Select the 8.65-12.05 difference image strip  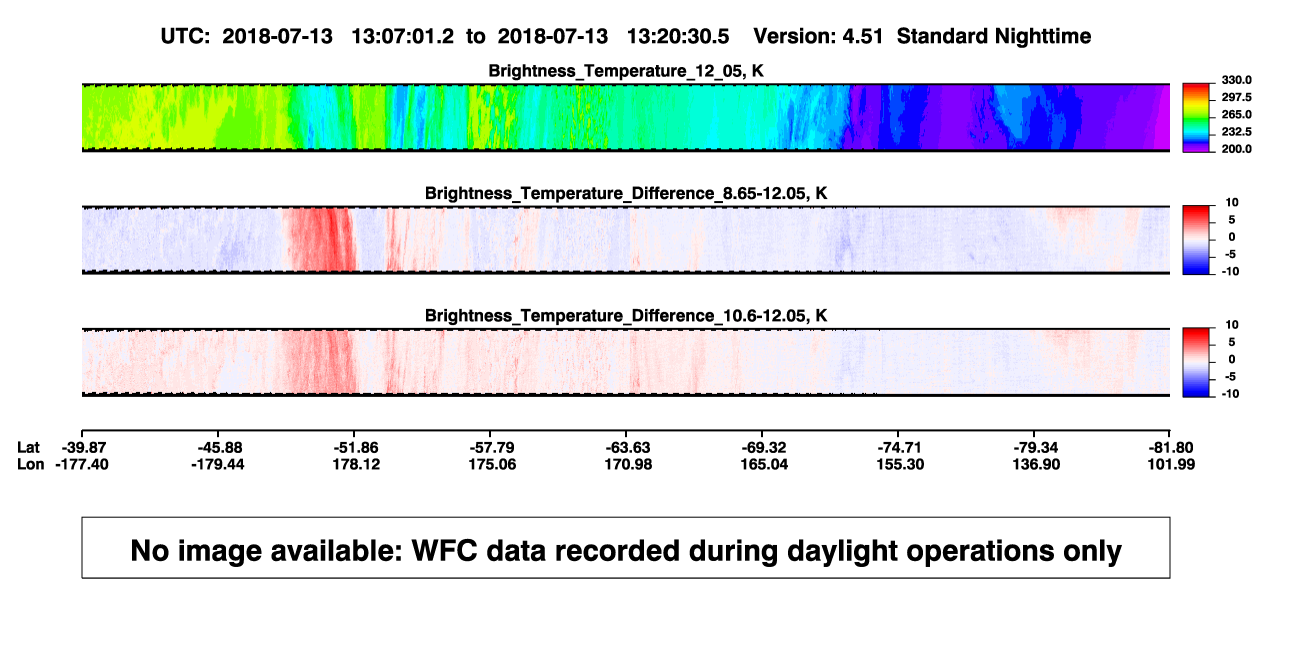626,239
